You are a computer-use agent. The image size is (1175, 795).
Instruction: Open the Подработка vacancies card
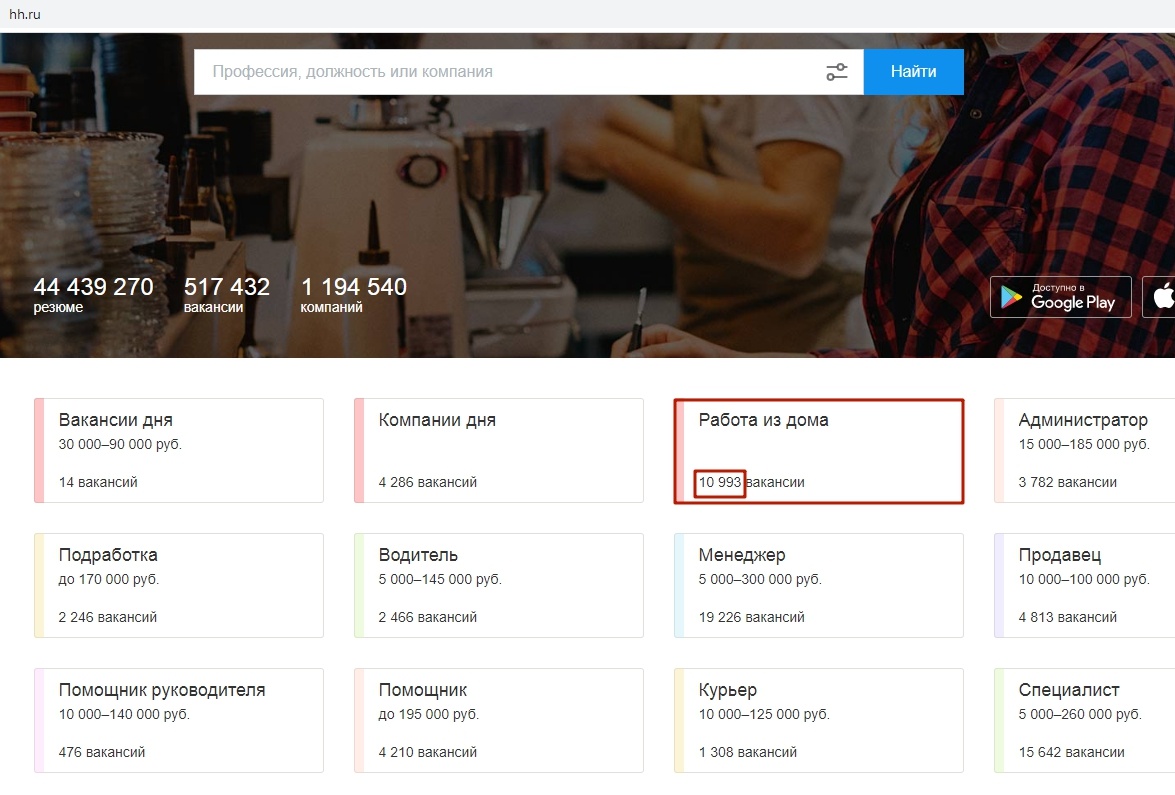[x=179, y=585]
